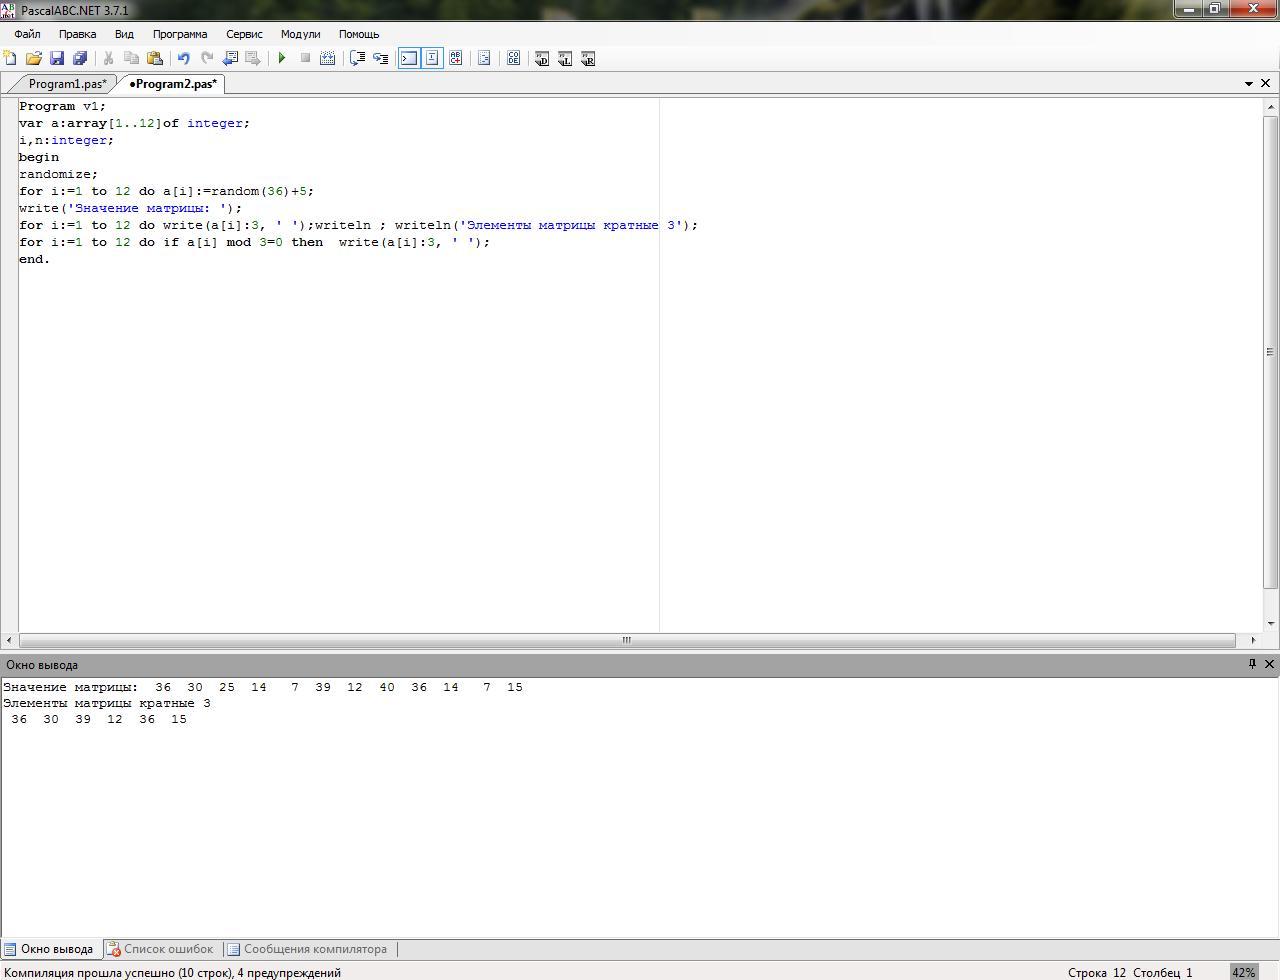This screenshot has height=980, width=1280.
Task: Click the compile icon with blue grid
Action: [327, 58]
